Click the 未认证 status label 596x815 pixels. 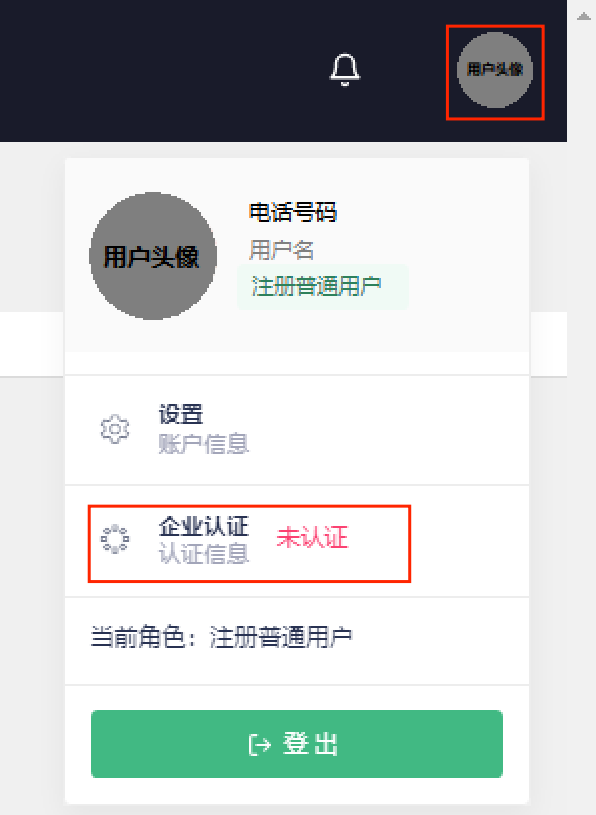312,537
